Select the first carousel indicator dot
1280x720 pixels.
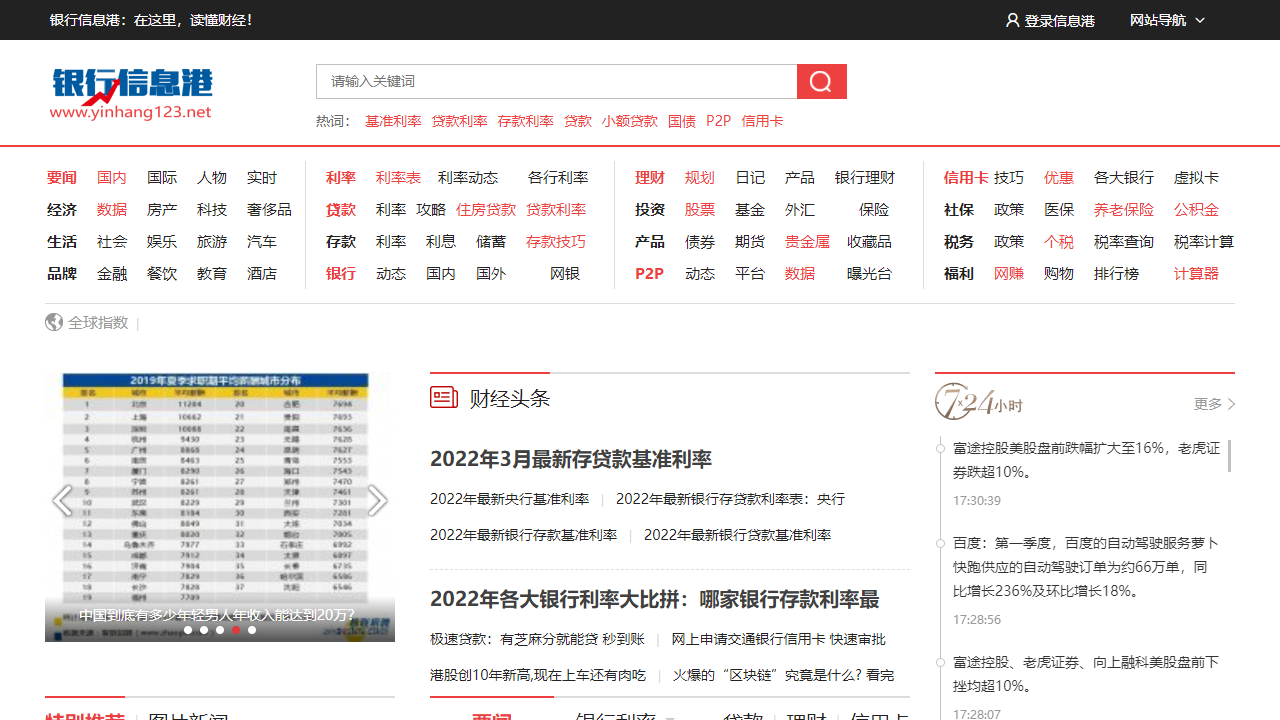(x=188, y=630)
